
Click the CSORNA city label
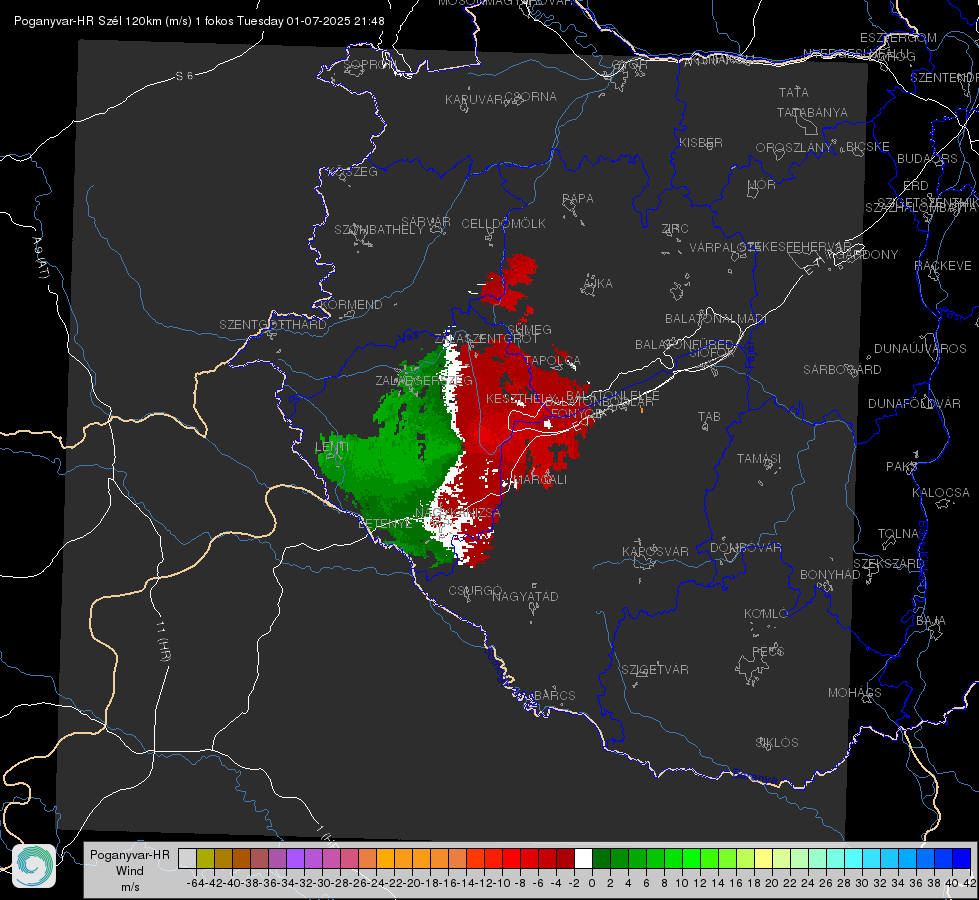[x=531, y=97]
